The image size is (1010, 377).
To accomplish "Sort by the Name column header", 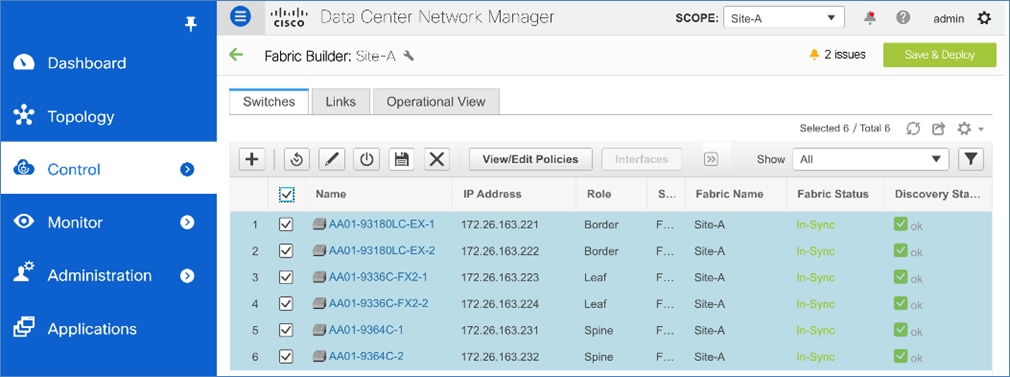I will pos(331,194).
